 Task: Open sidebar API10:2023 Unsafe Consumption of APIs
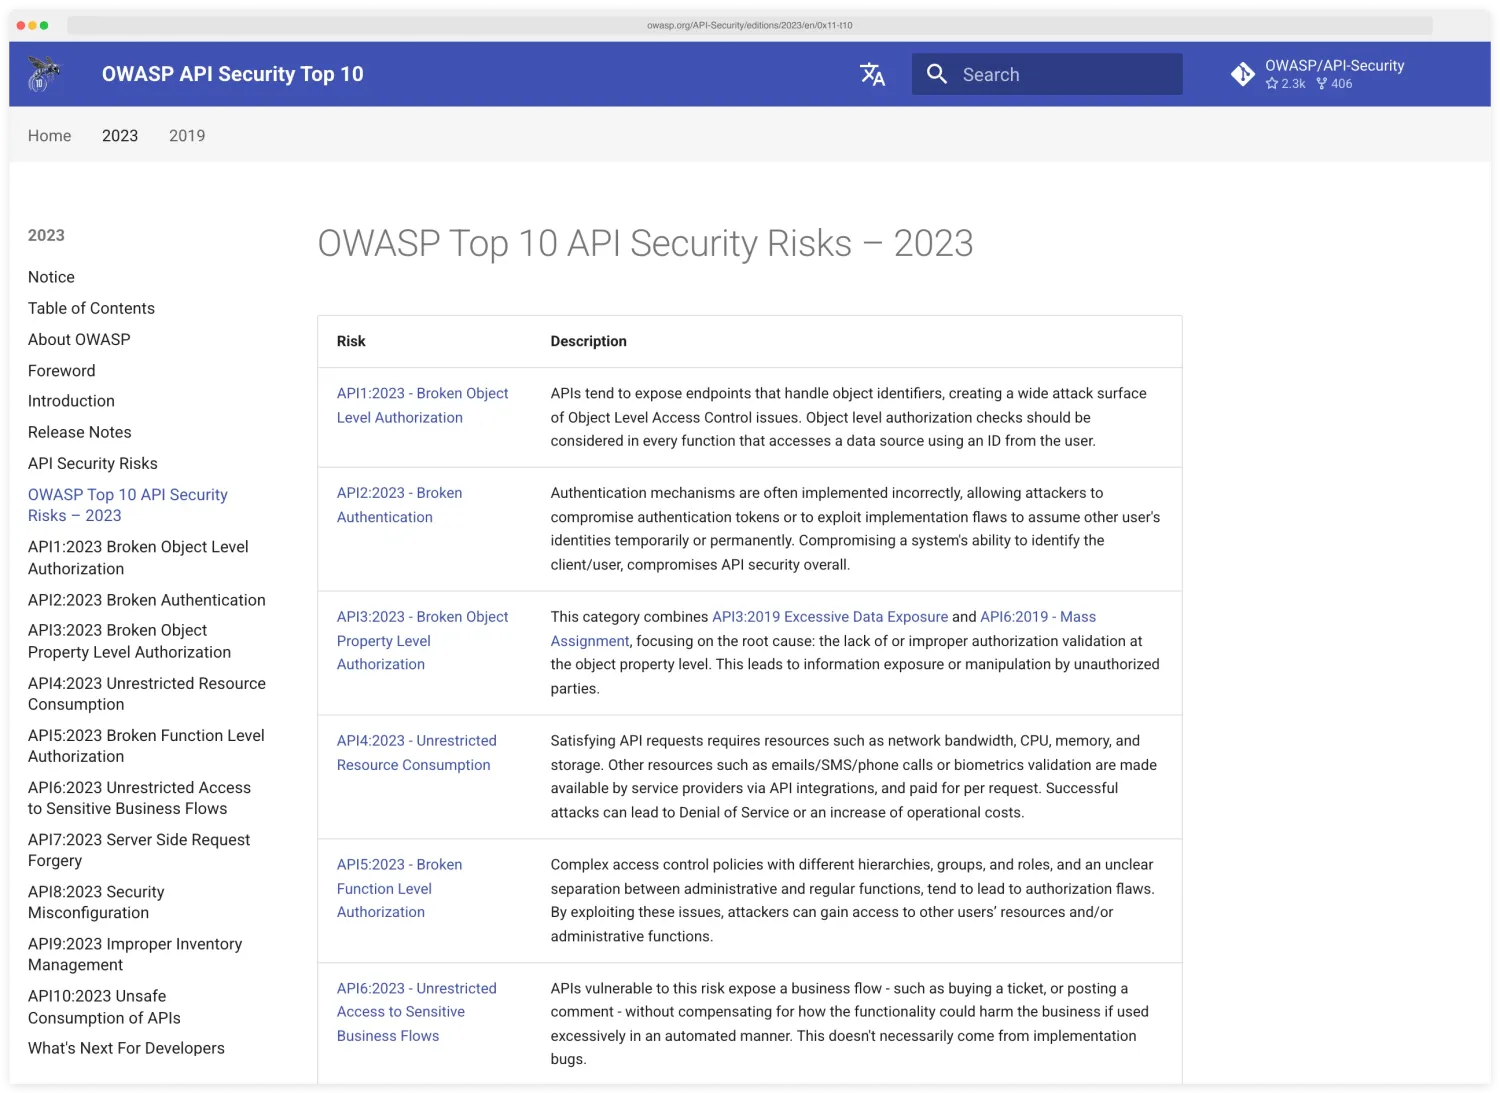point(104,1007)
